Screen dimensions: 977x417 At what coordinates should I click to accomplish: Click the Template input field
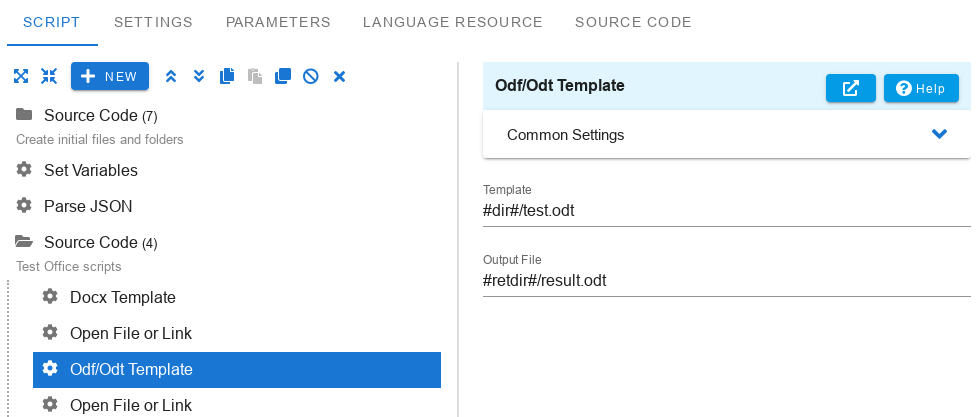(726, 211)
